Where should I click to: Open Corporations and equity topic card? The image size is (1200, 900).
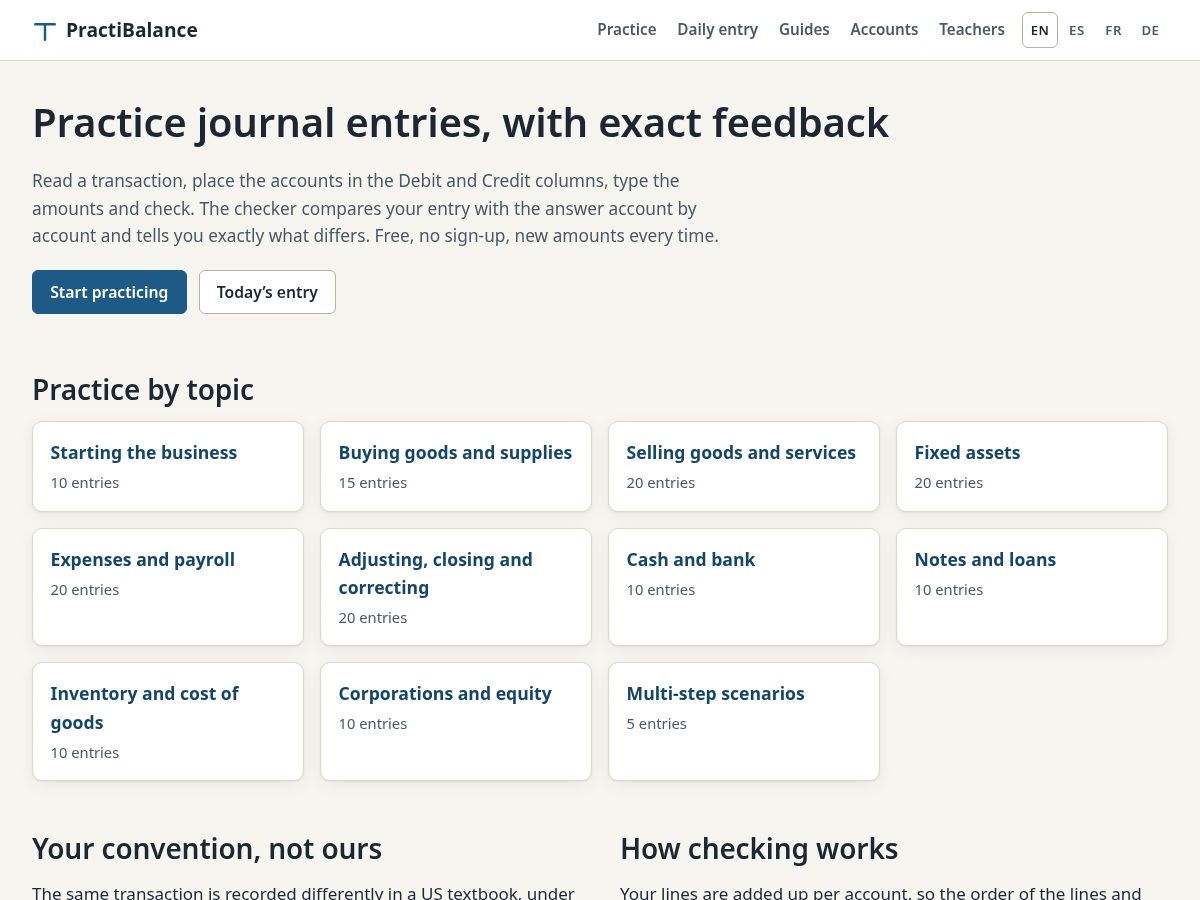[456, 721]
